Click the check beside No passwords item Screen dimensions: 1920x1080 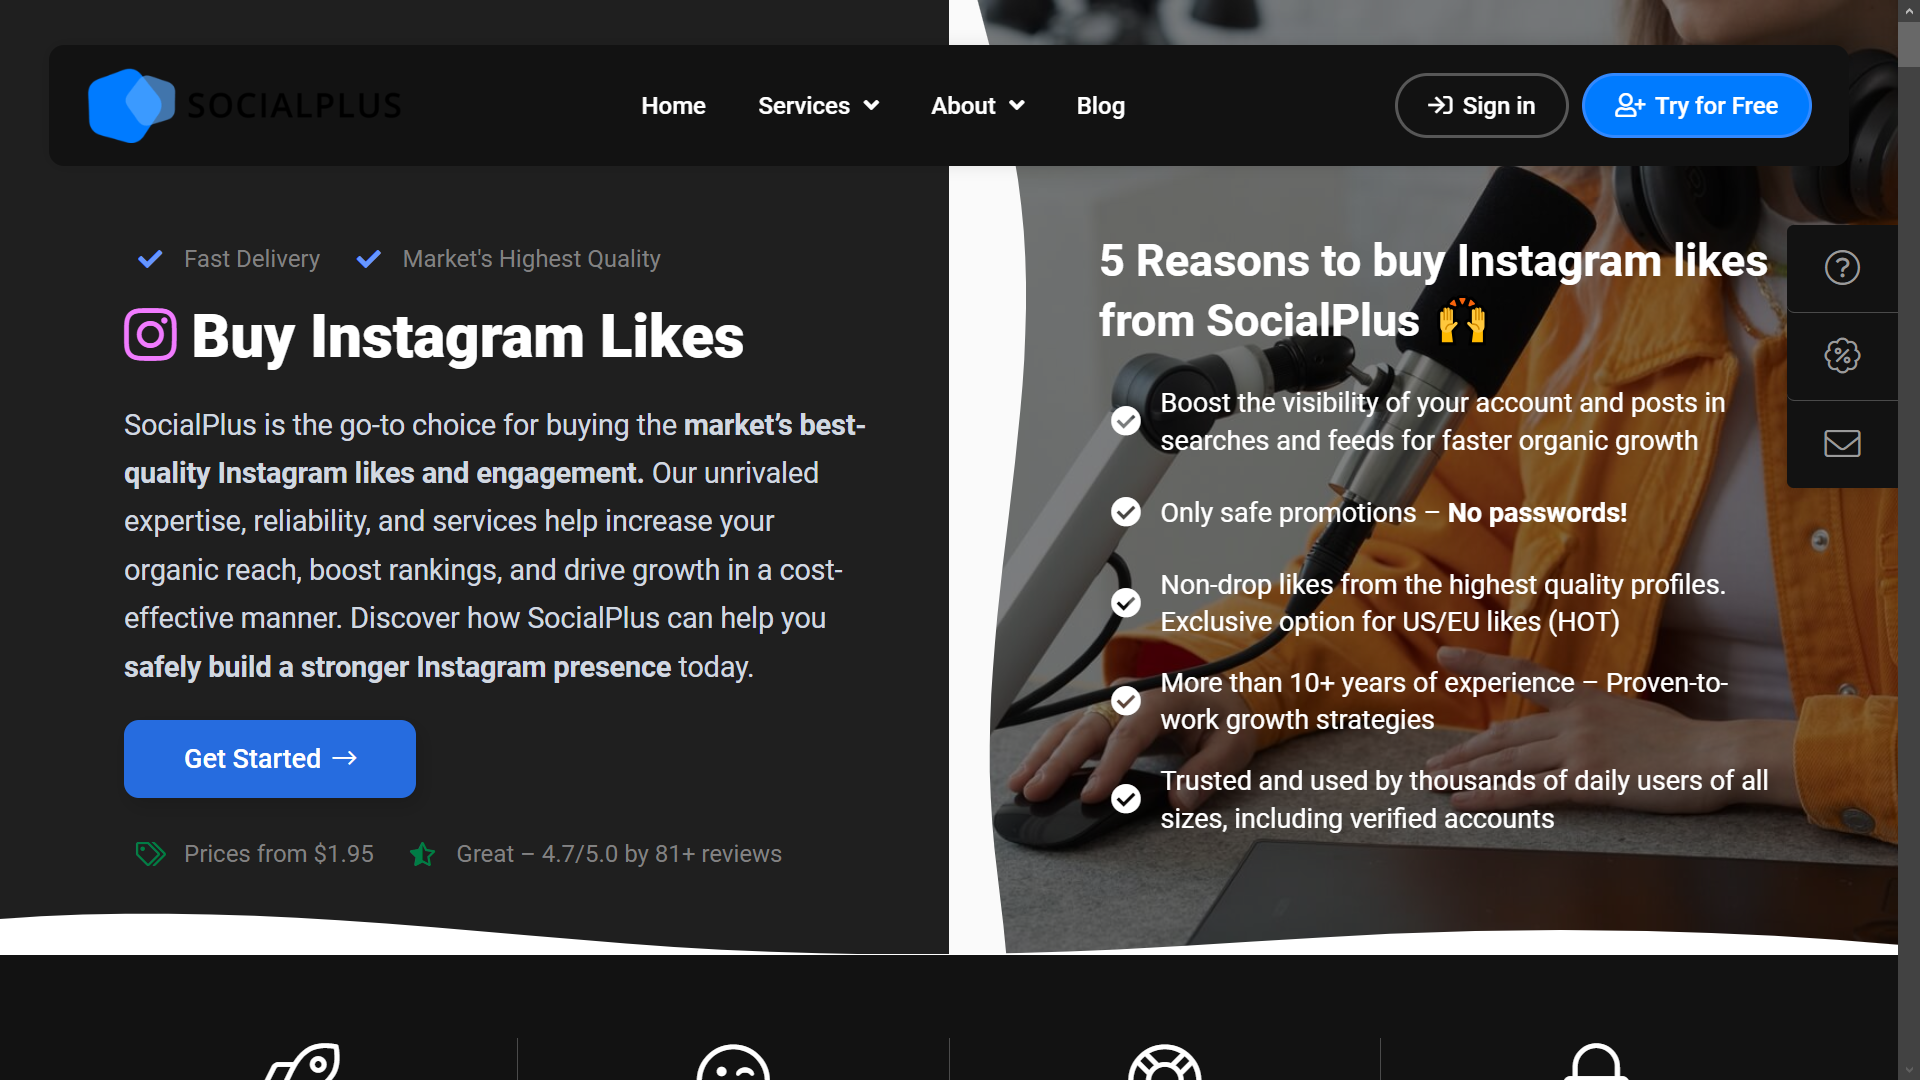[1126, 512]
